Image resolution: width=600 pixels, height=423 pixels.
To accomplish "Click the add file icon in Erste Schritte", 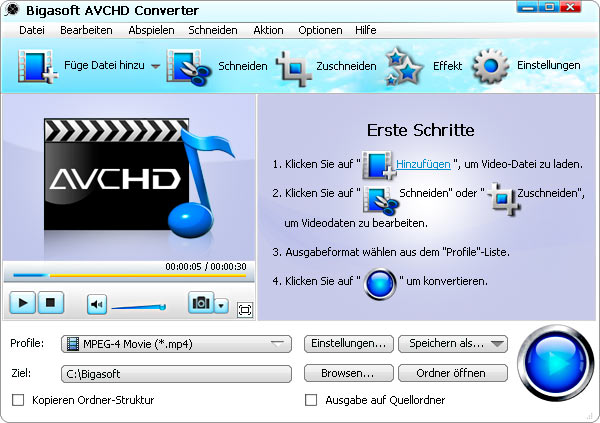I will tap(379, 165).
